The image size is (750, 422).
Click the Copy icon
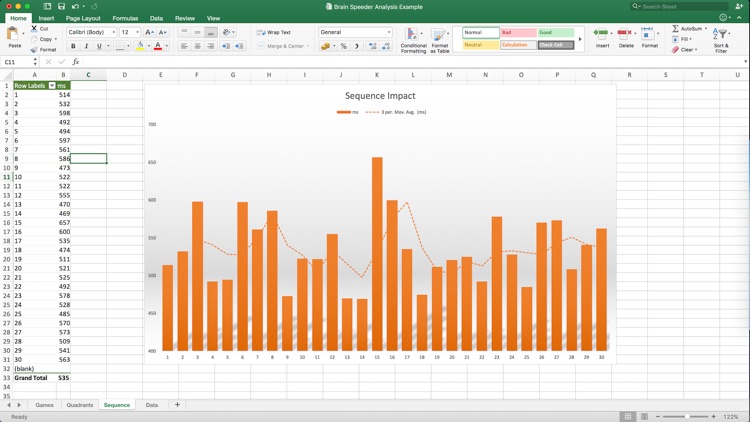click(x=34, y=39)
